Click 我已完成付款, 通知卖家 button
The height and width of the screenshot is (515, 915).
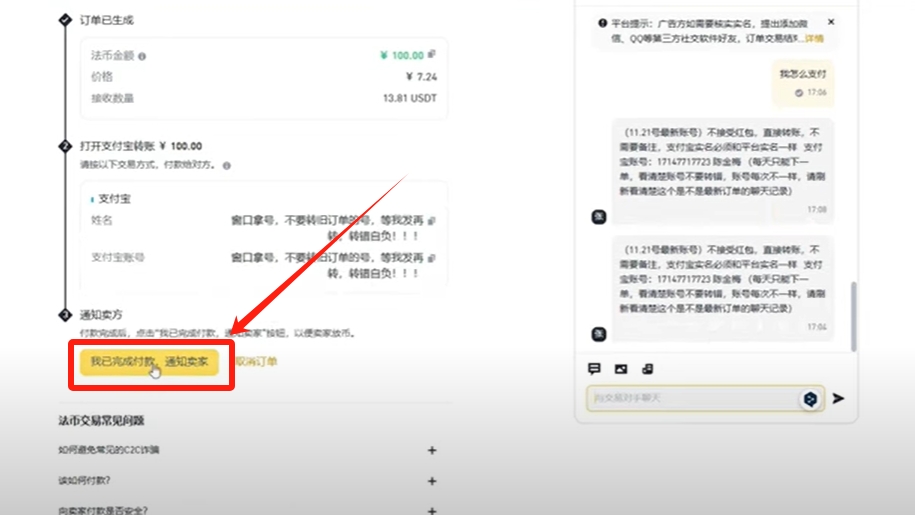click(149, 362)
